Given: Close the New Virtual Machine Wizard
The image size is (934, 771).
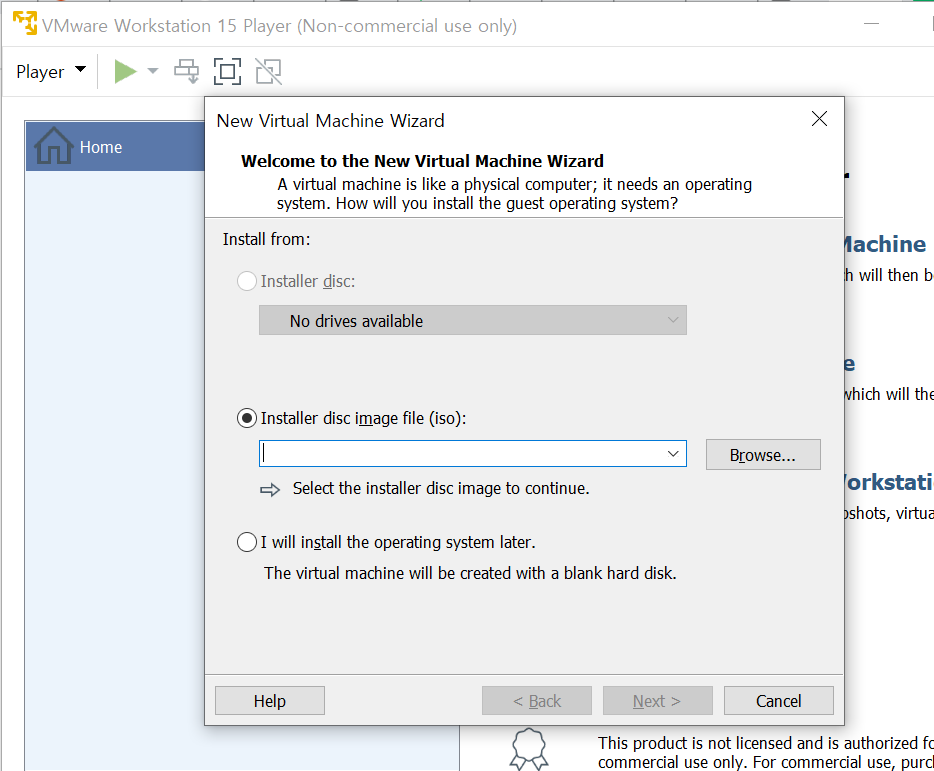Looking at the screenshot, I should (x=820, y=119).
